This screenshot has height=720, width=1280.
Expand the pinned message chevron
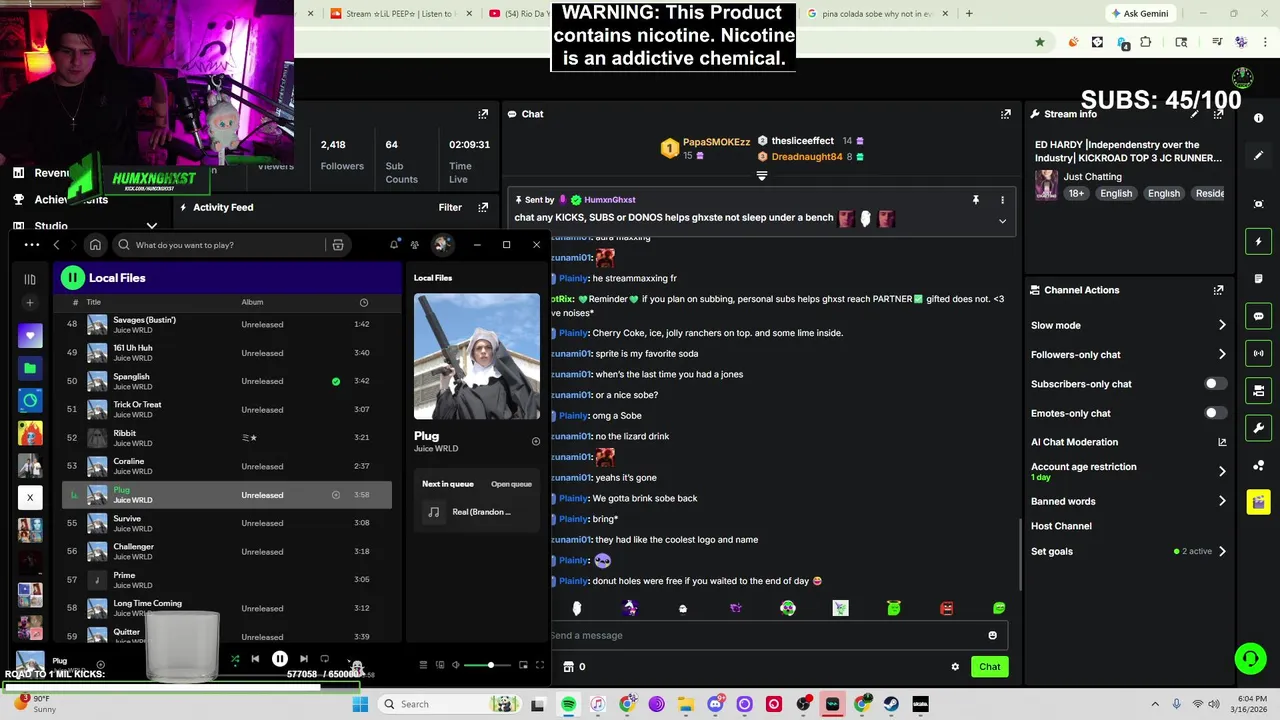click(1002, 221)
